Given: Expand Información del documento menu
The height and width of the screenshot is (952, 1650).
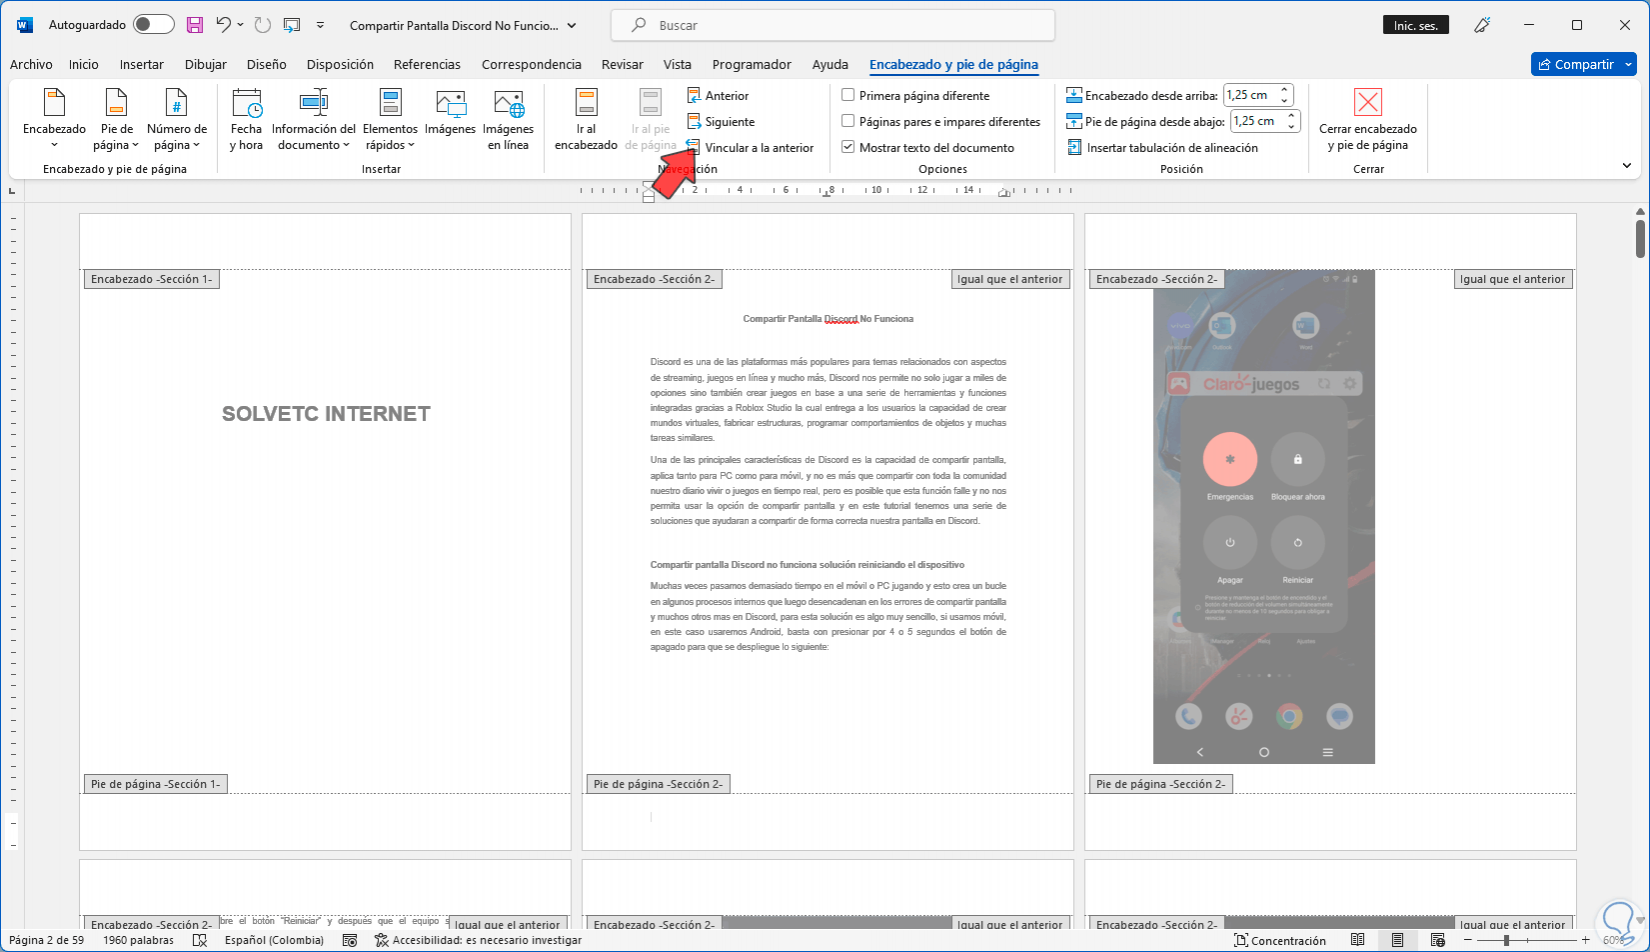Looking at the screenshot, I should click(314, 120).
